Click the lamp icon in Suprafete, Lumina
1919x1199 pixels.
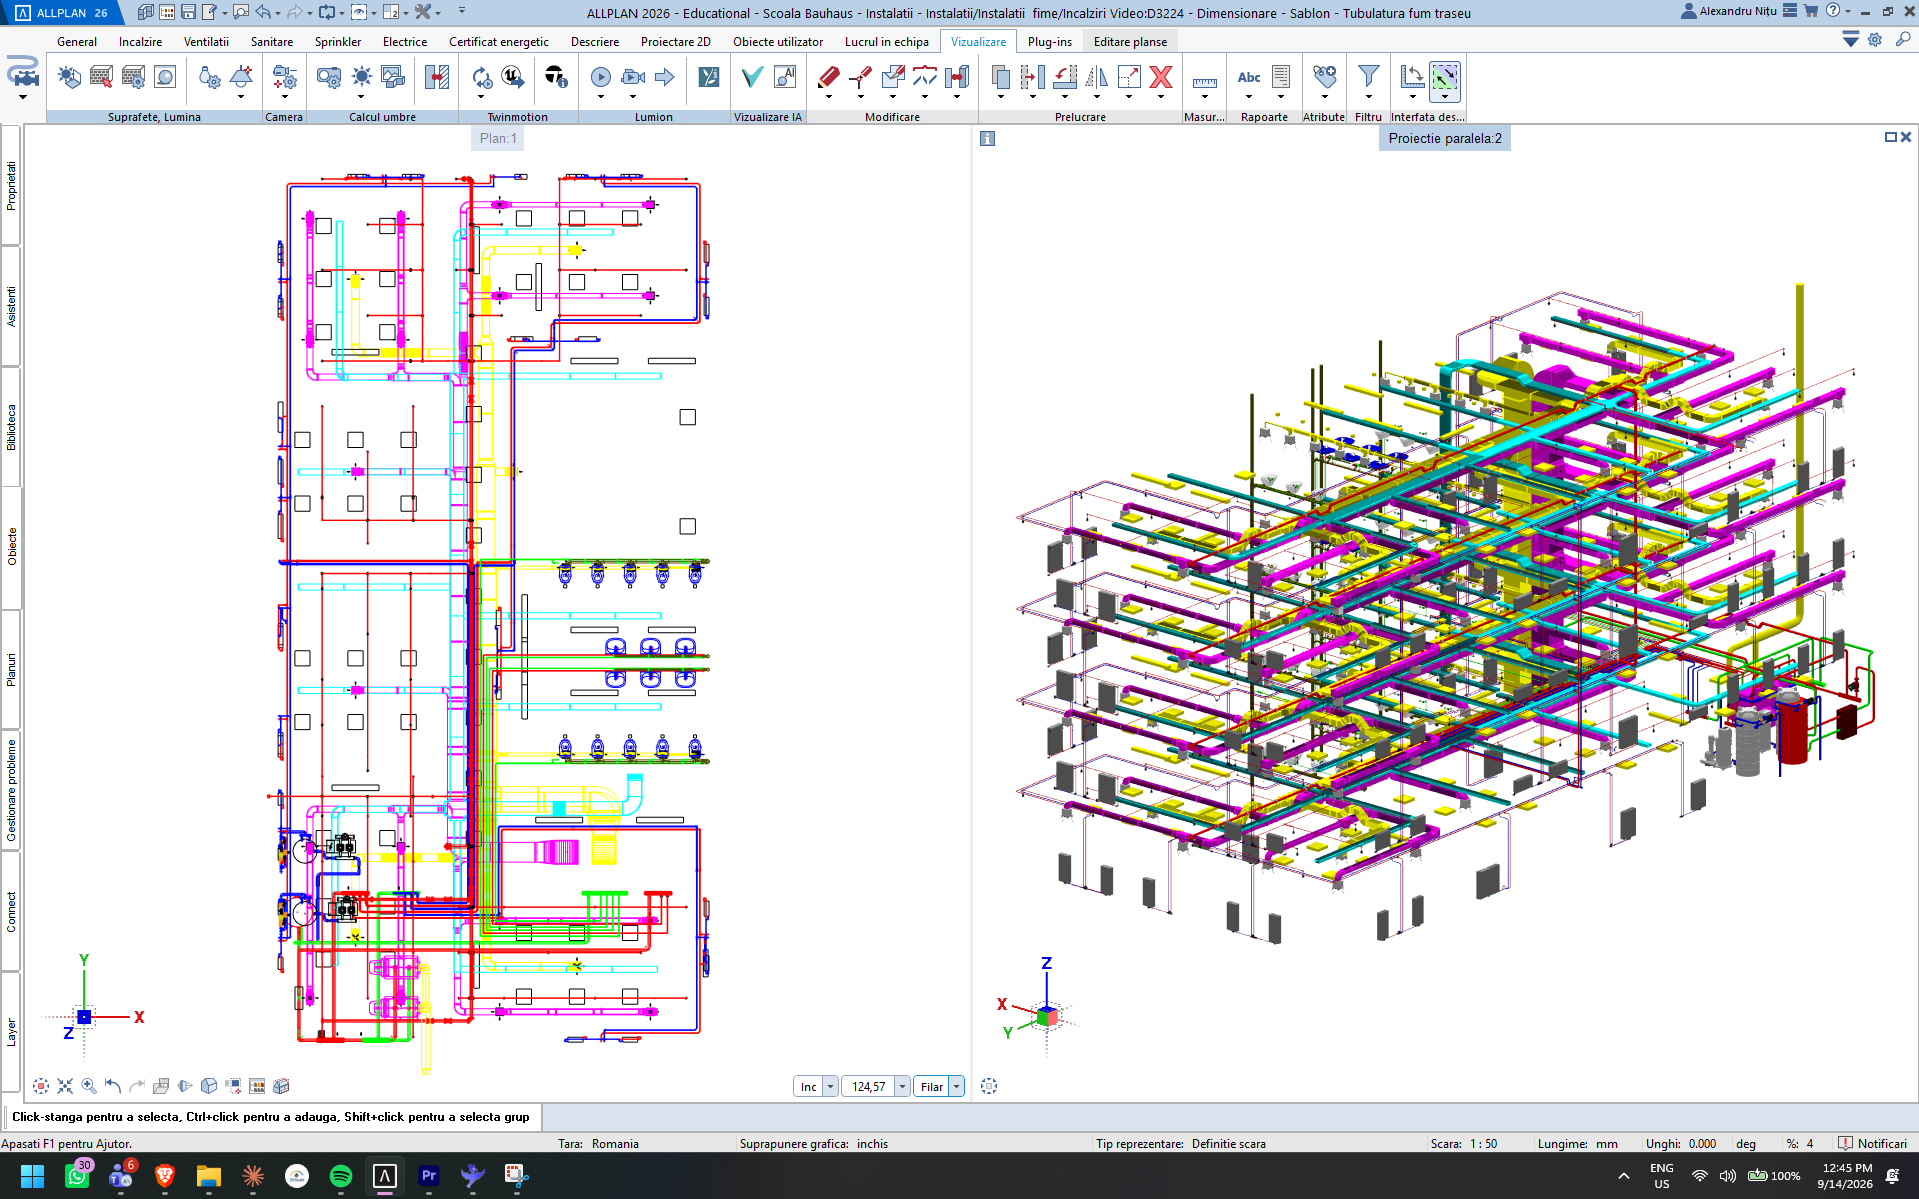click(241, 77)
